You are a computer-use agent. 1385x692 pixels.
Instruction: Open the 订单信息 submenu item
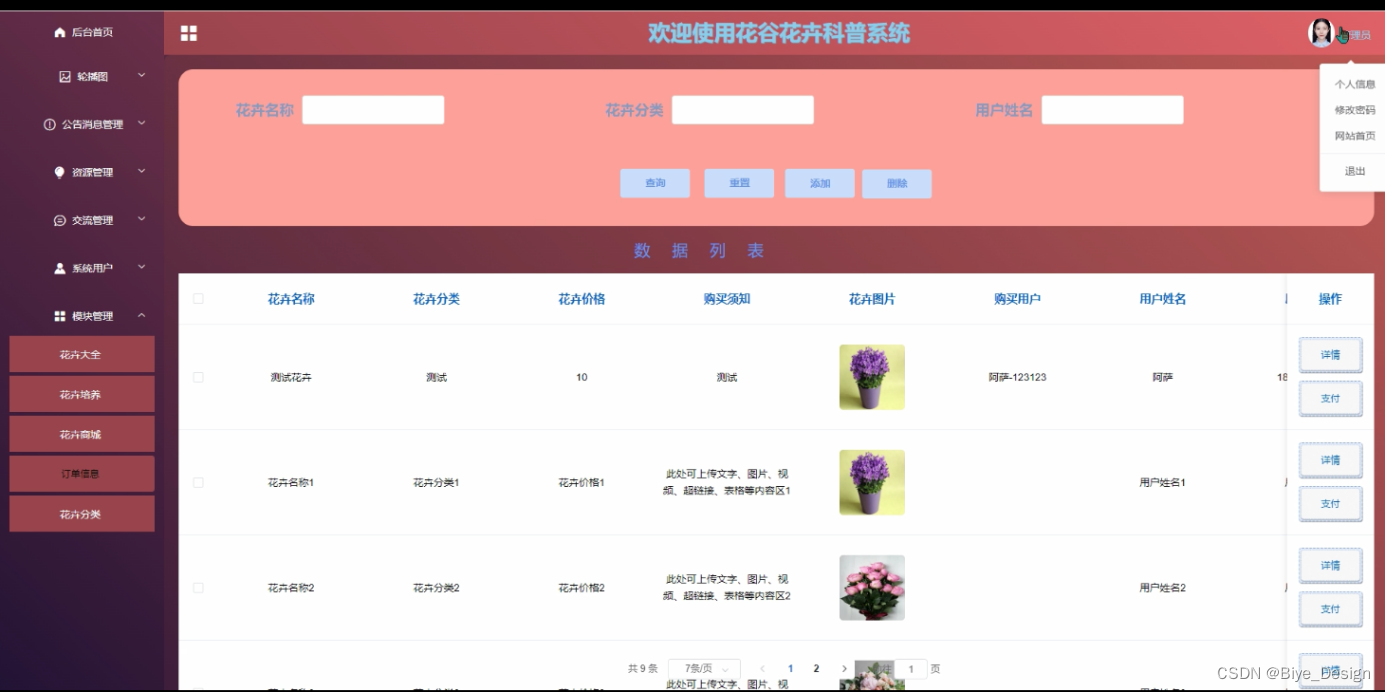coord(81,474)
